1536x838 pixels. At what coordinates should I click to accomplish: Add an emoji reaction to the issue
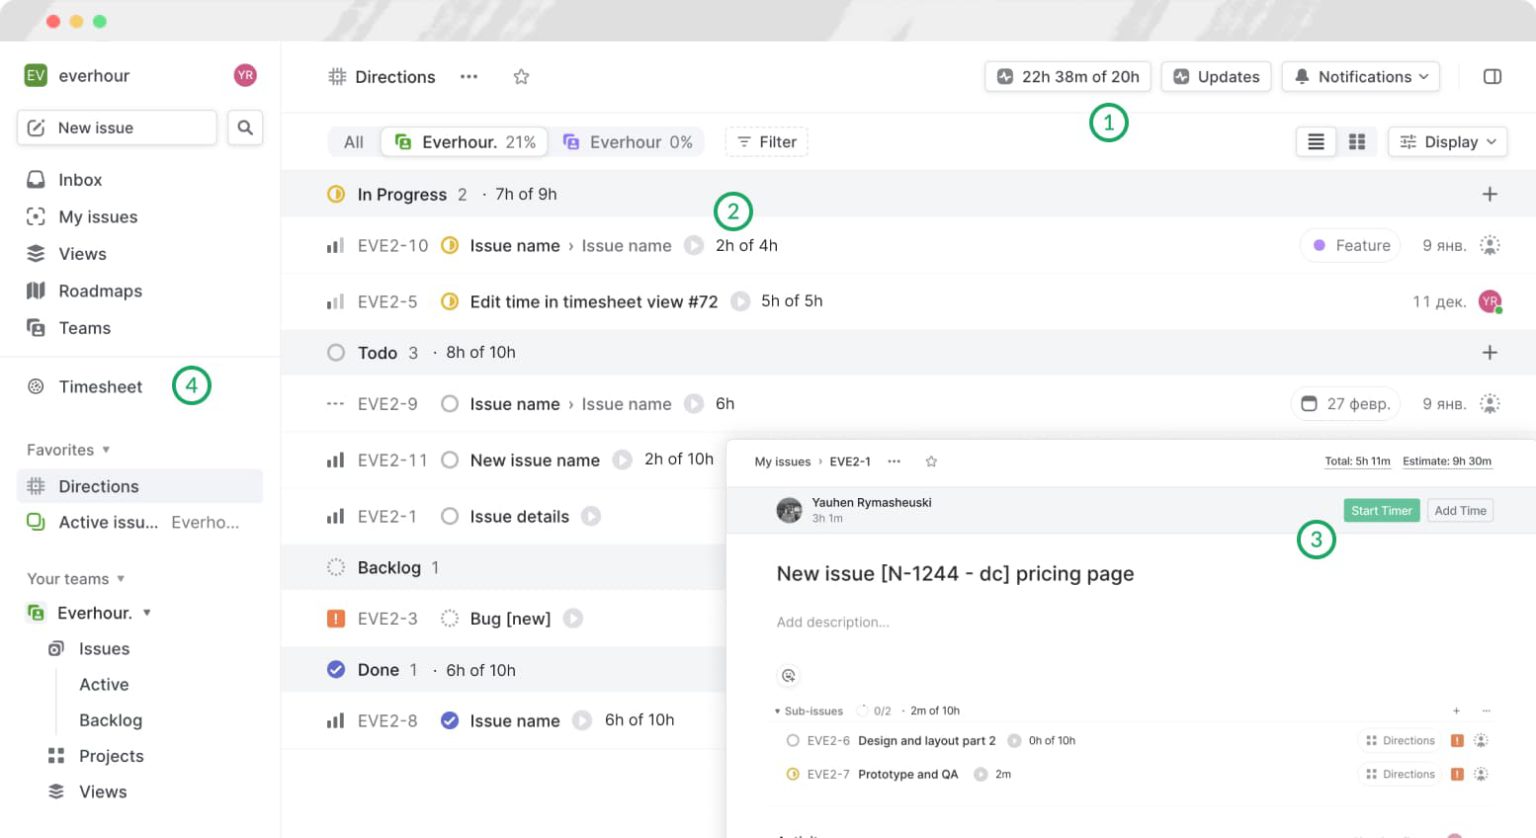click(788, 676)
